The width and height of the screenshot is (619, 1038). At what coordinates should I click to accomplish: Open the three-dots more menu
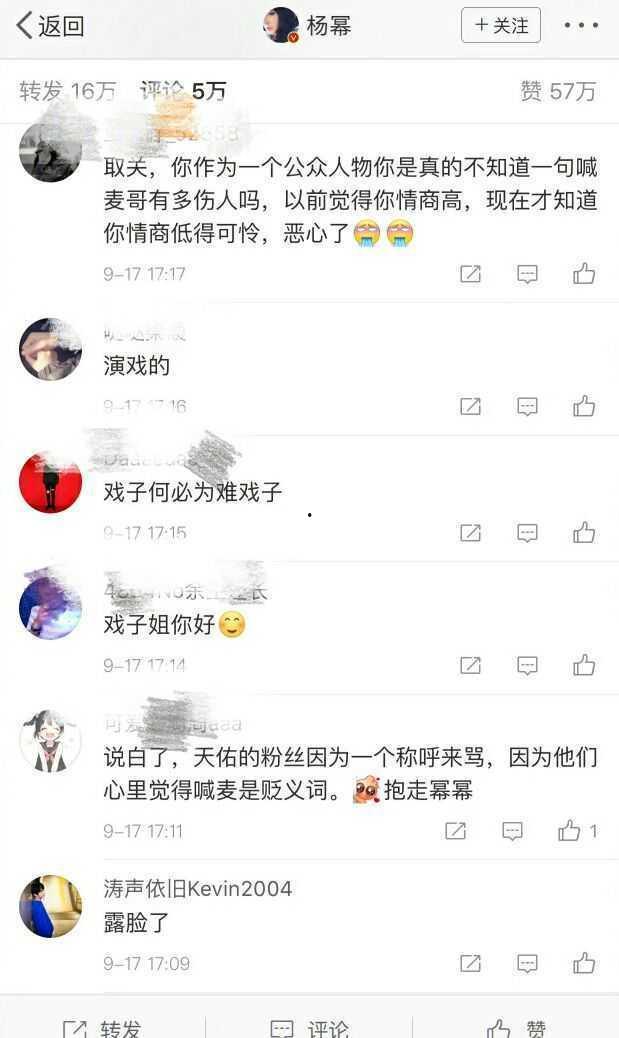(x=581, y=26)
